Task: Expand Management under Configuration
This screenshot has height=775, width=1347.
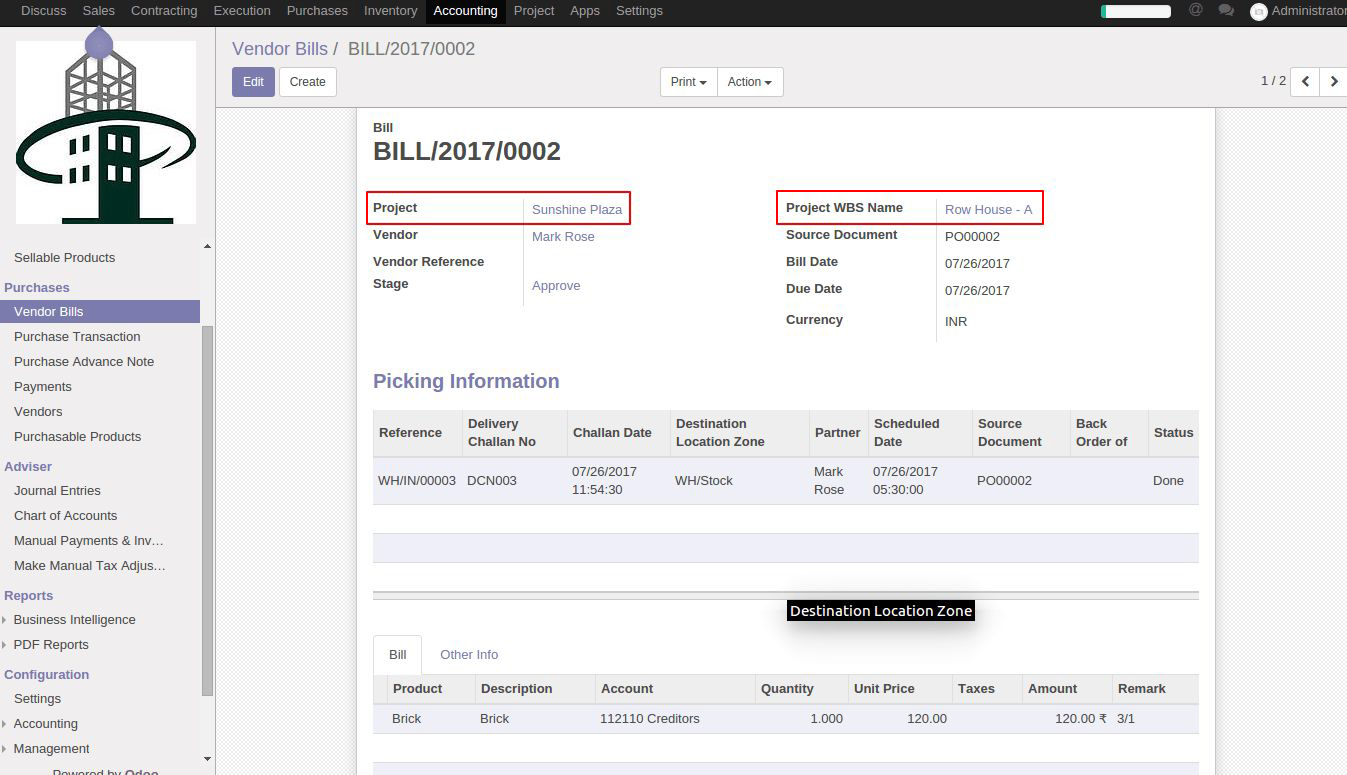Action: coord(51,749)
